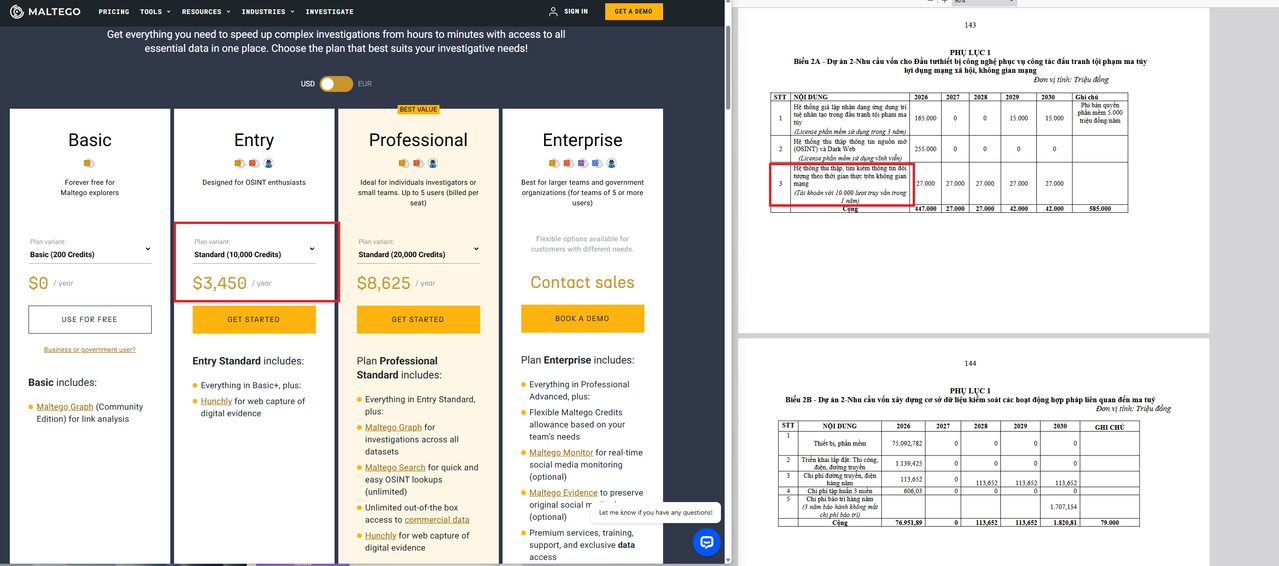Viewport: 1279px width, 566px height.
Task: Click page number 144 in the PDF
Action: coord(970,364)
